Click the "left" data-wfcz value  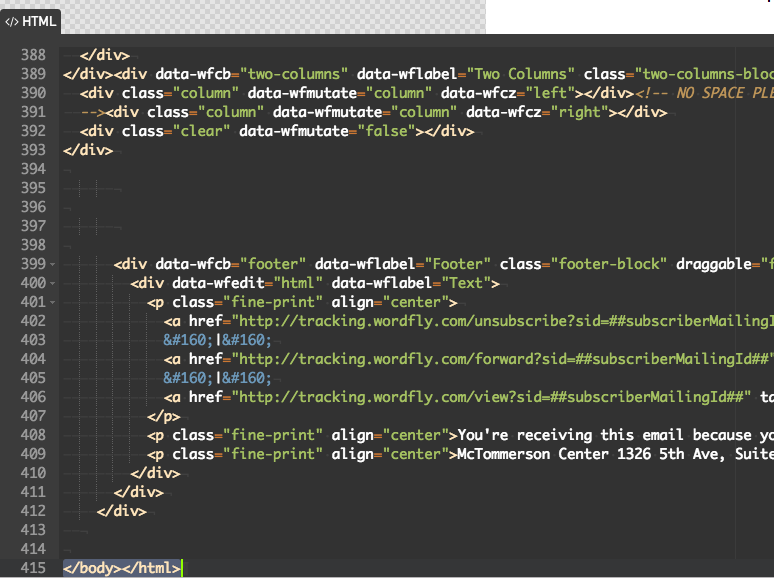pos(550,93)
